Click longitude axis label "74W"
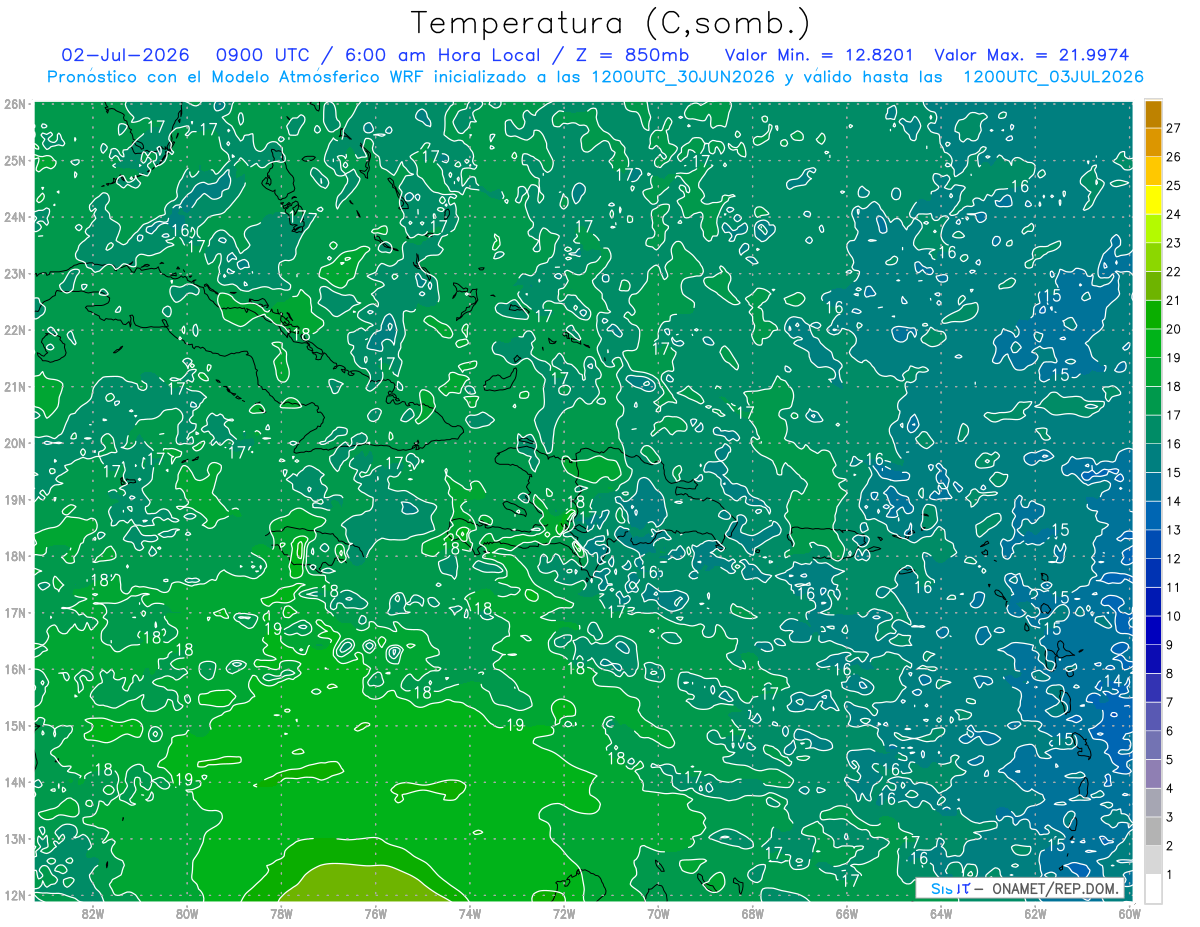Screen dimensions: 1200x927 pyautogui.click(x=469, y=913)
